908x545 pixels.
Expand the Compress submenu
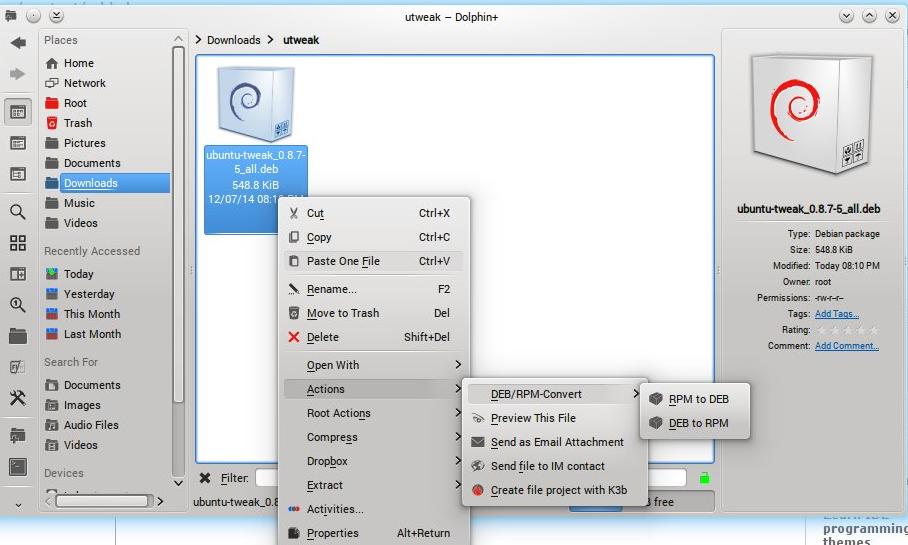coord(374,437)
